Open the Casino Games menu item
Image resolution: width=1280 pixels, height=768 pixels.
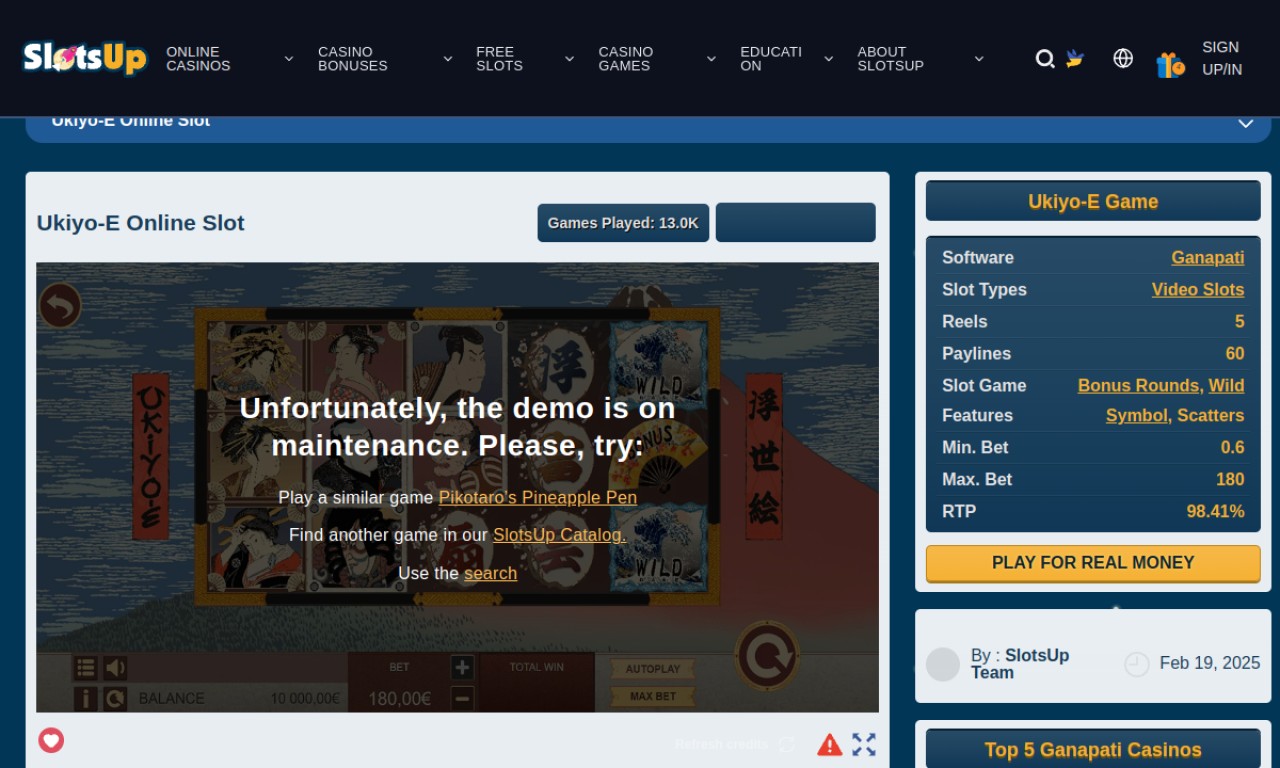(626, 59)
